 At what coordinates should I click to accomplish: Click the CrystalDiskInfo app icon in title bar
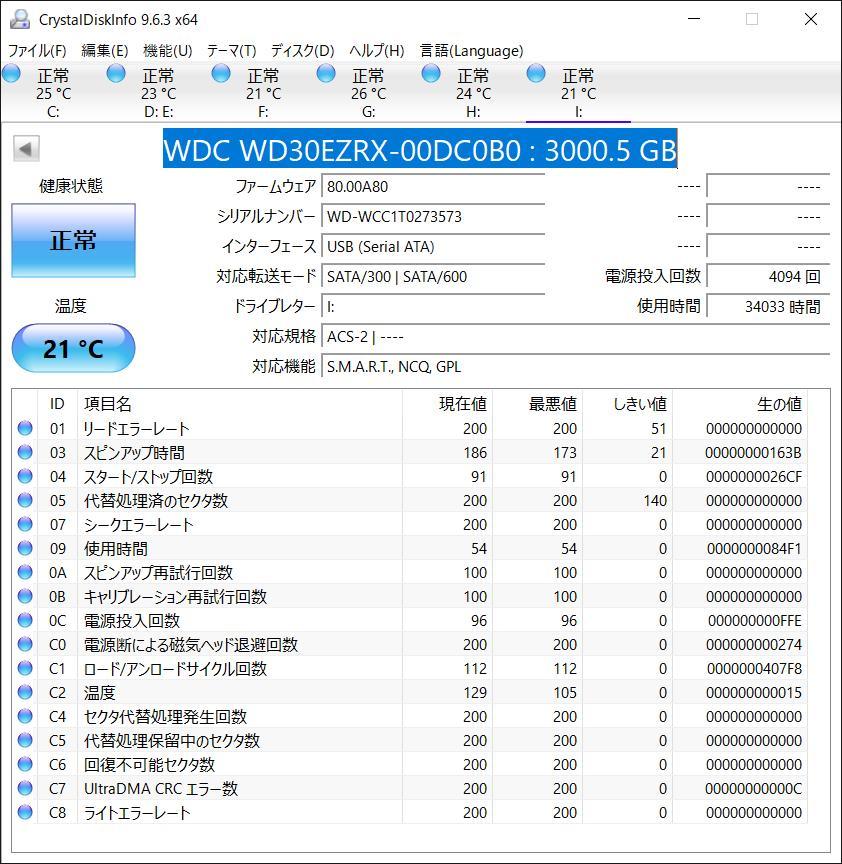click(20, 19)
